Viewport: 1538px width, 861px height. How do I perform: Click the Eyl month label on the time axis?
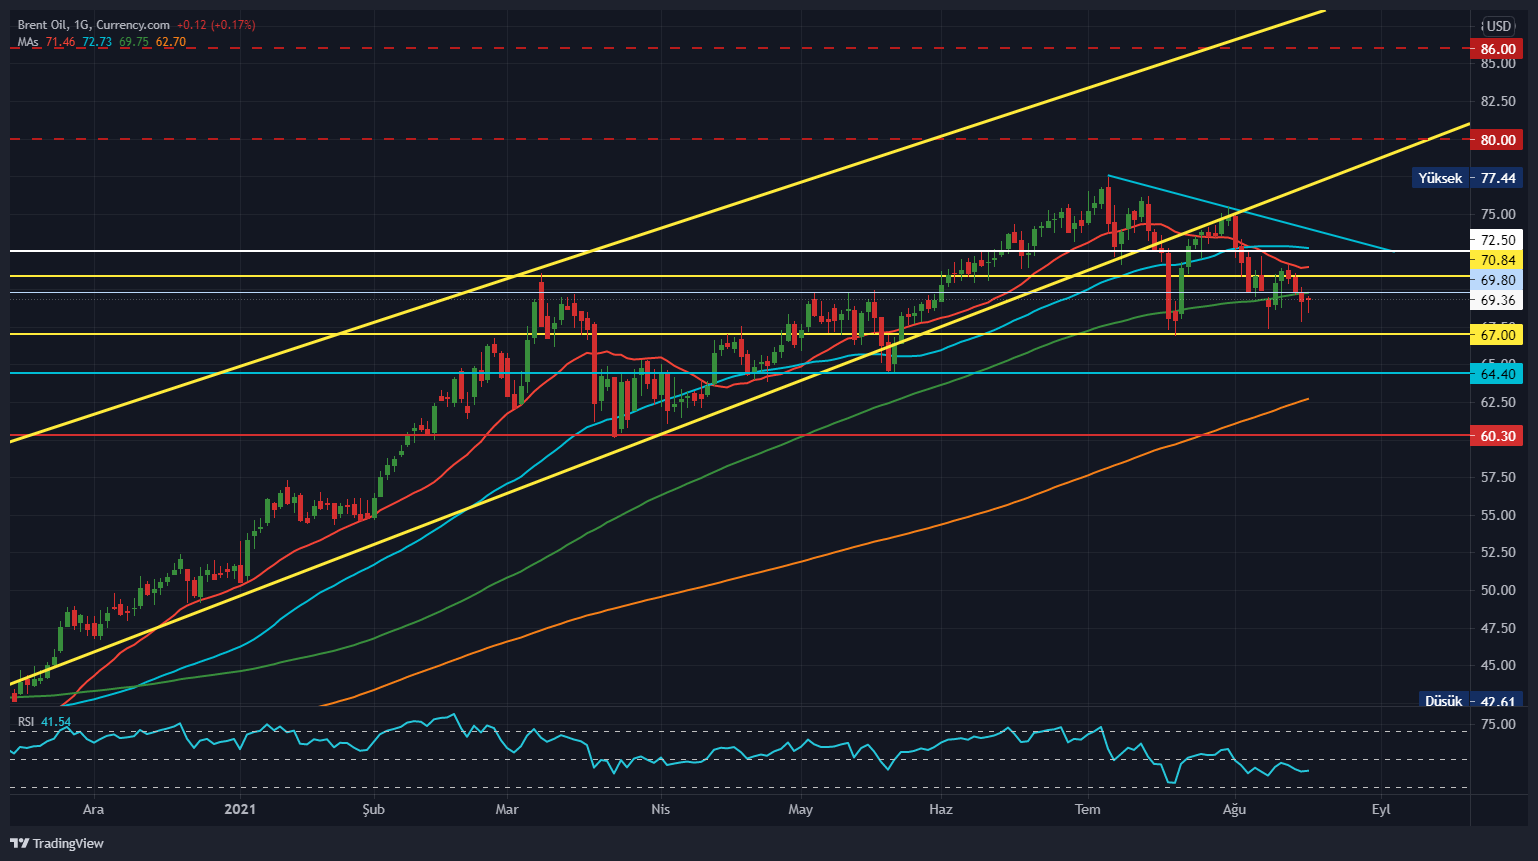click(1381, 809)
